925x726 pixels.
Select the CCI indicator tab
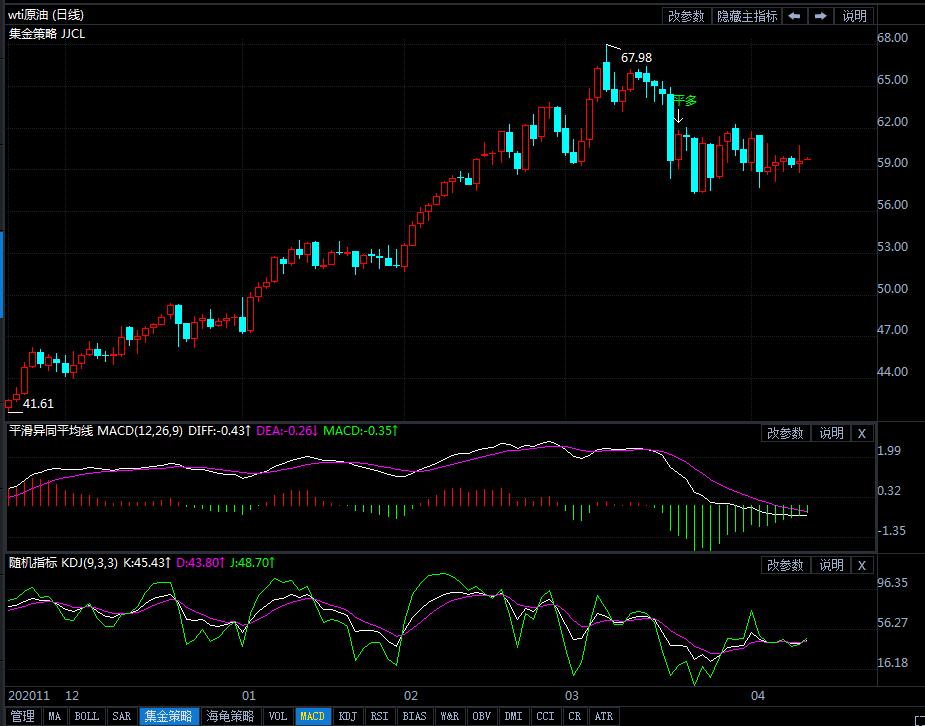[545, 716]
